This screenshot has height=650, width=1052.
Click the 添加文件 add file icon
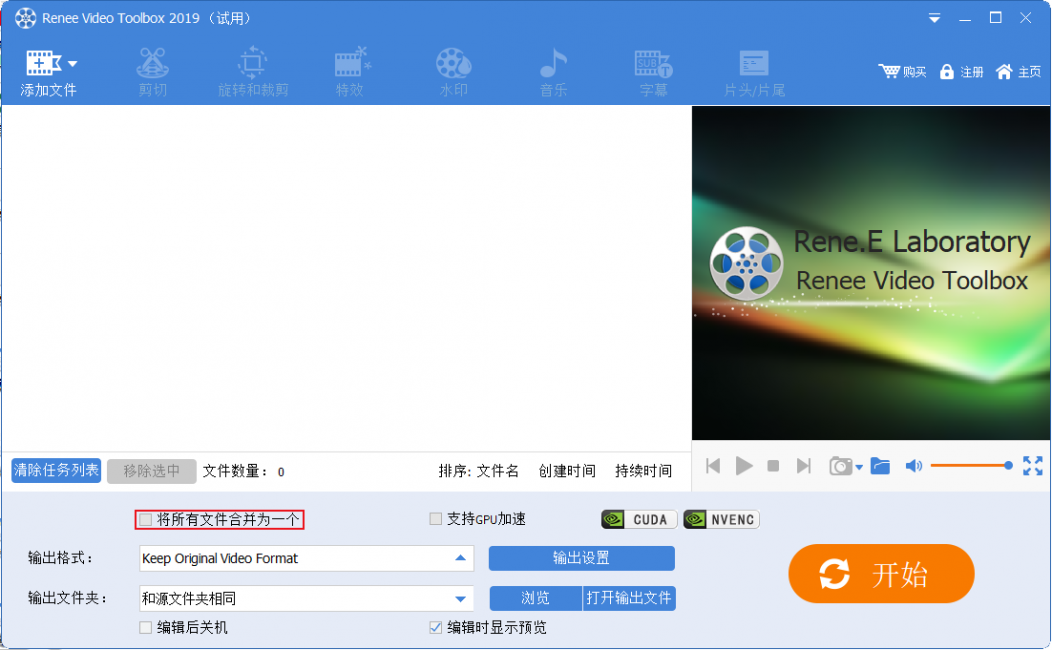tap(43, 63)
